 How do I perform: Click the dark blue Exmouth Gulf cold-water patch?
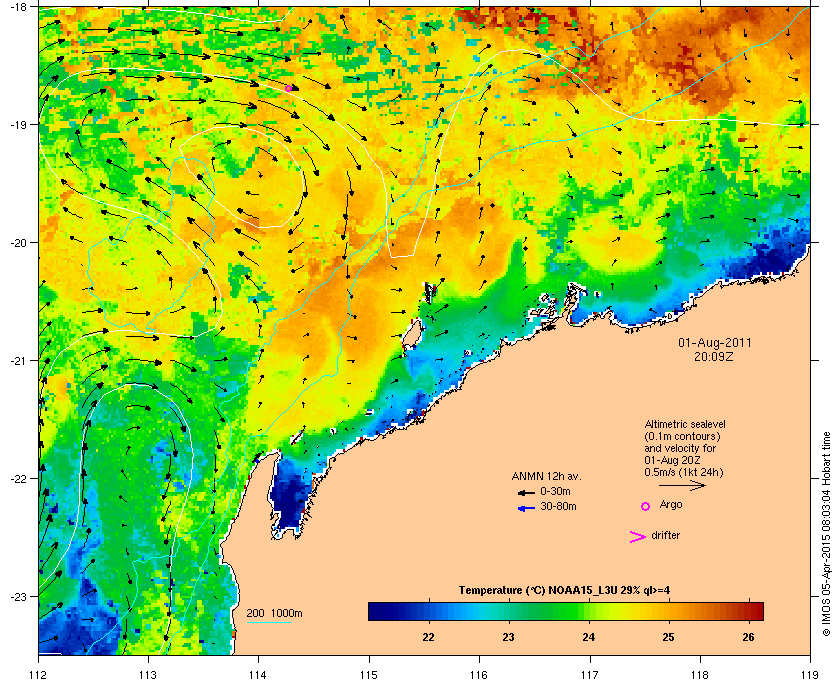pyautogui.click(x=289, y=496)
